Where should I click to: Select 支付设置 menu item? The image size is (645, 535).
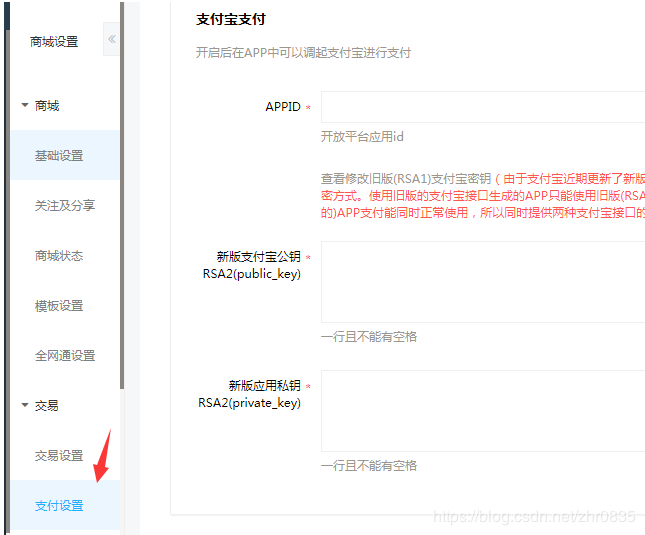pos(65,505)
